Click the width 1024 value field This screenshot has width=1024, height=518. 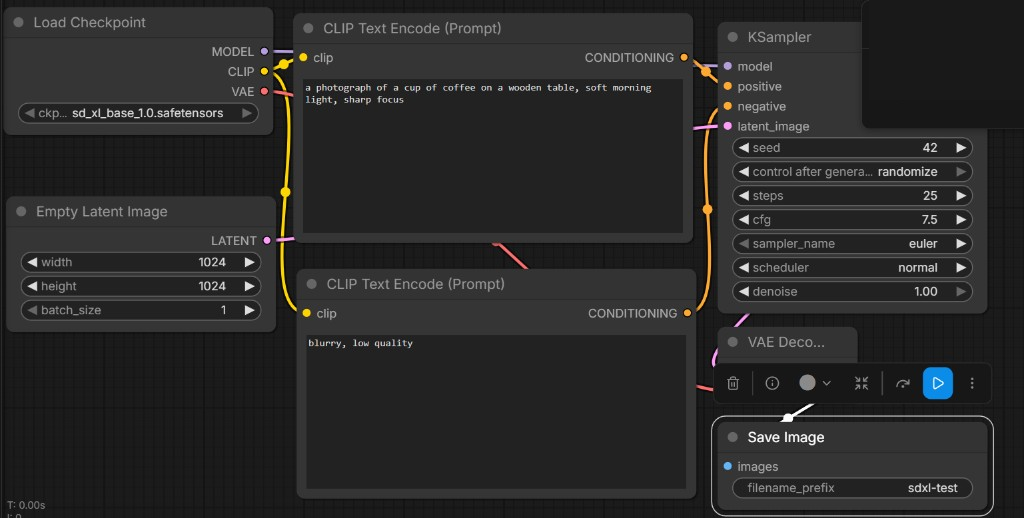(140, 262)
